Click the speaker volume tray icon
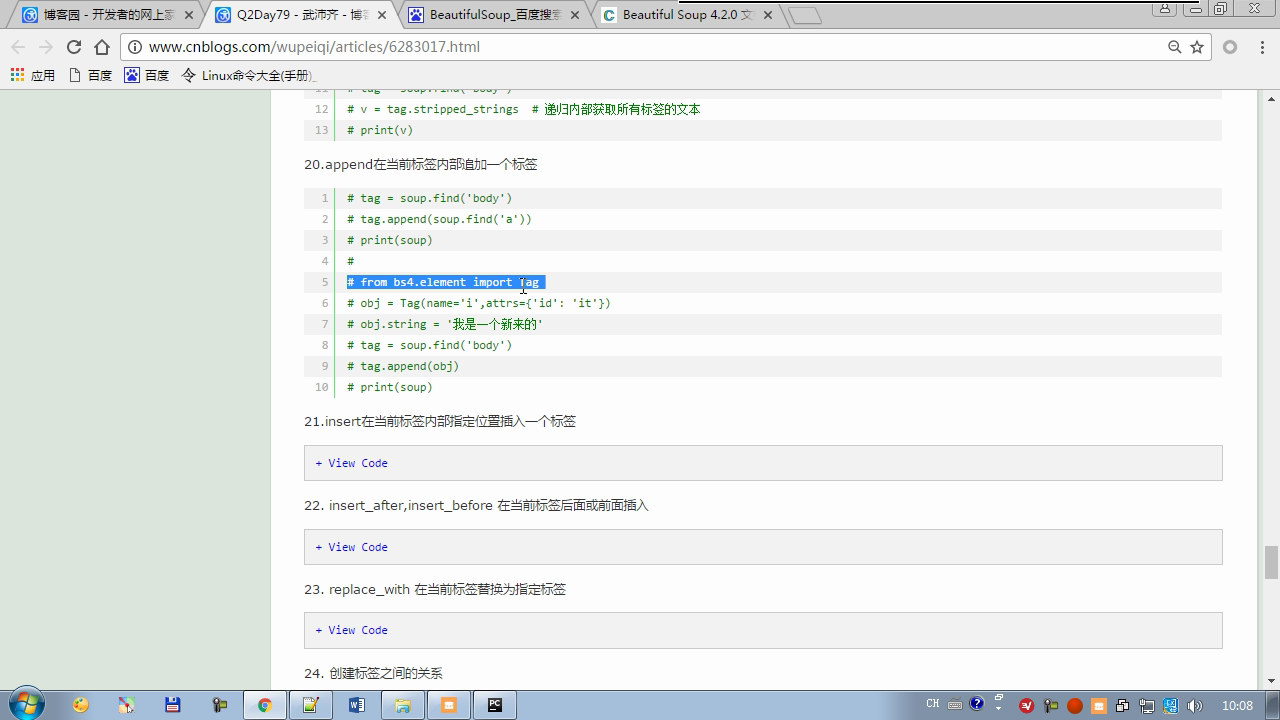Screen dimensions: 1280x720 (x=1194, y=705)
